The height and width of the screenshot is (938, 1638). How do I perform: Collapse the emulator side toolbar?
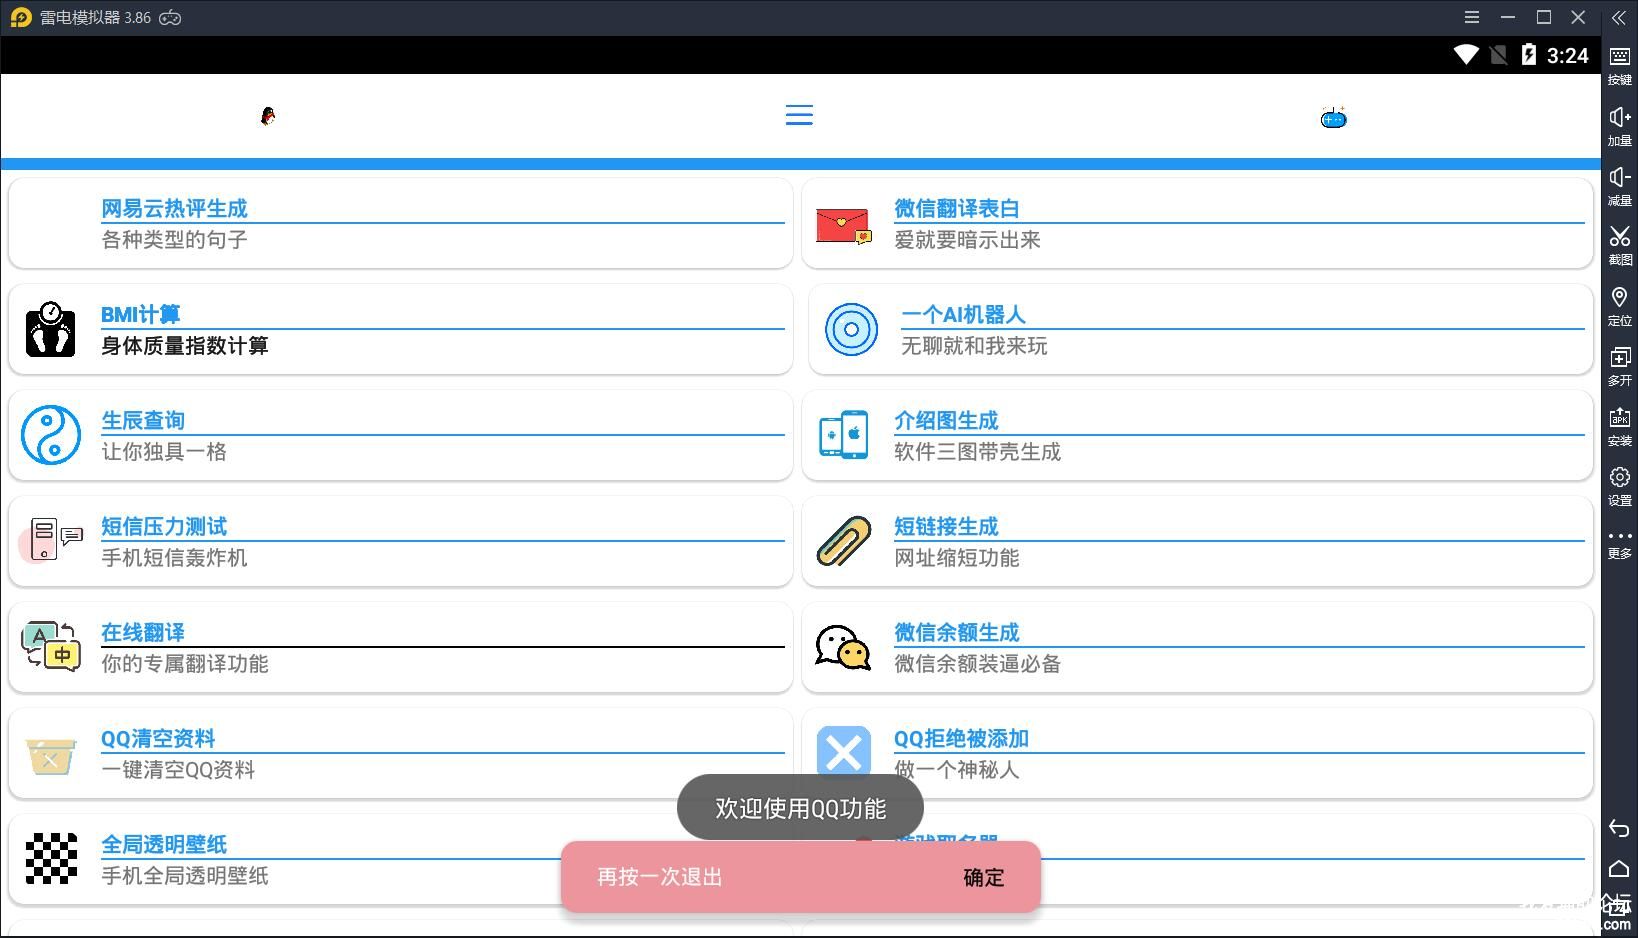(1619, 18)
